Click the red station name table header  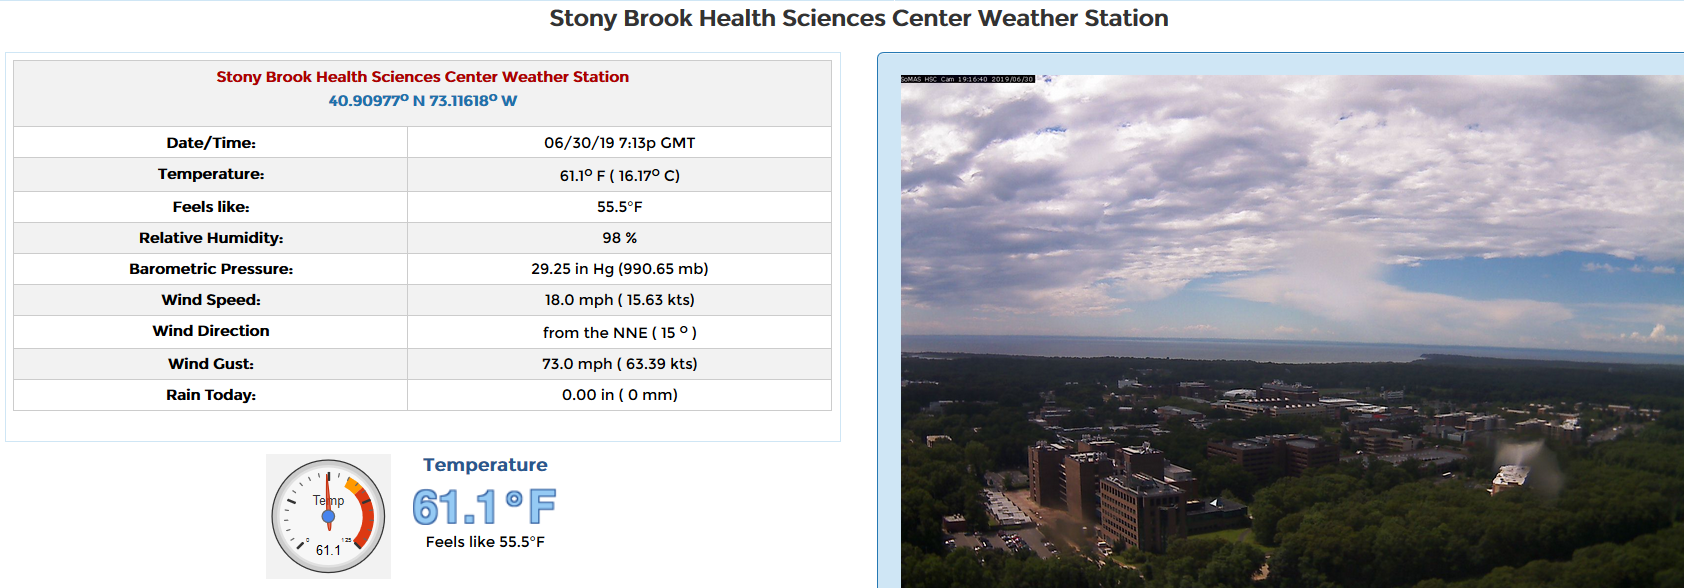(x=422, y=77)
